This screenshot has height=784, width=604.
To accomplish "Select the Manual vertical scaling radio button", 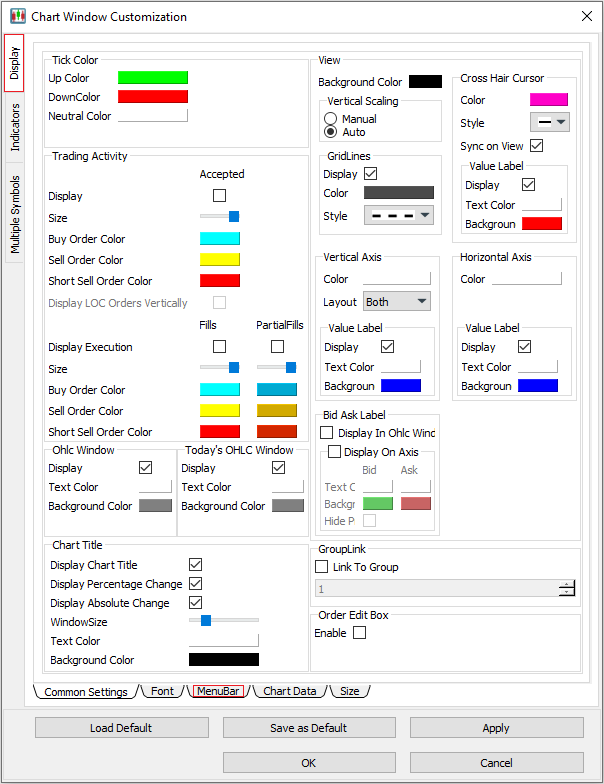I will [x=331, y=119].
